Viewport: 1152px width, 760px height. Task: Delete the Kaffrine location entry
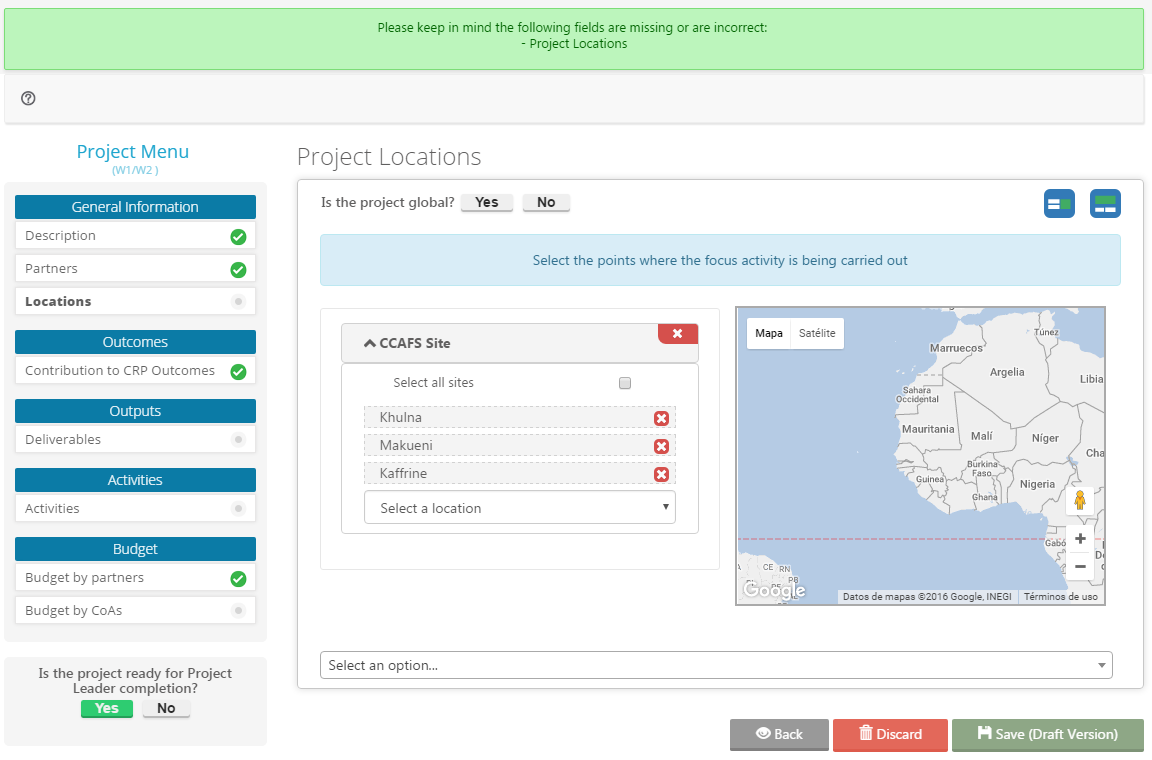tap(661, 474)
